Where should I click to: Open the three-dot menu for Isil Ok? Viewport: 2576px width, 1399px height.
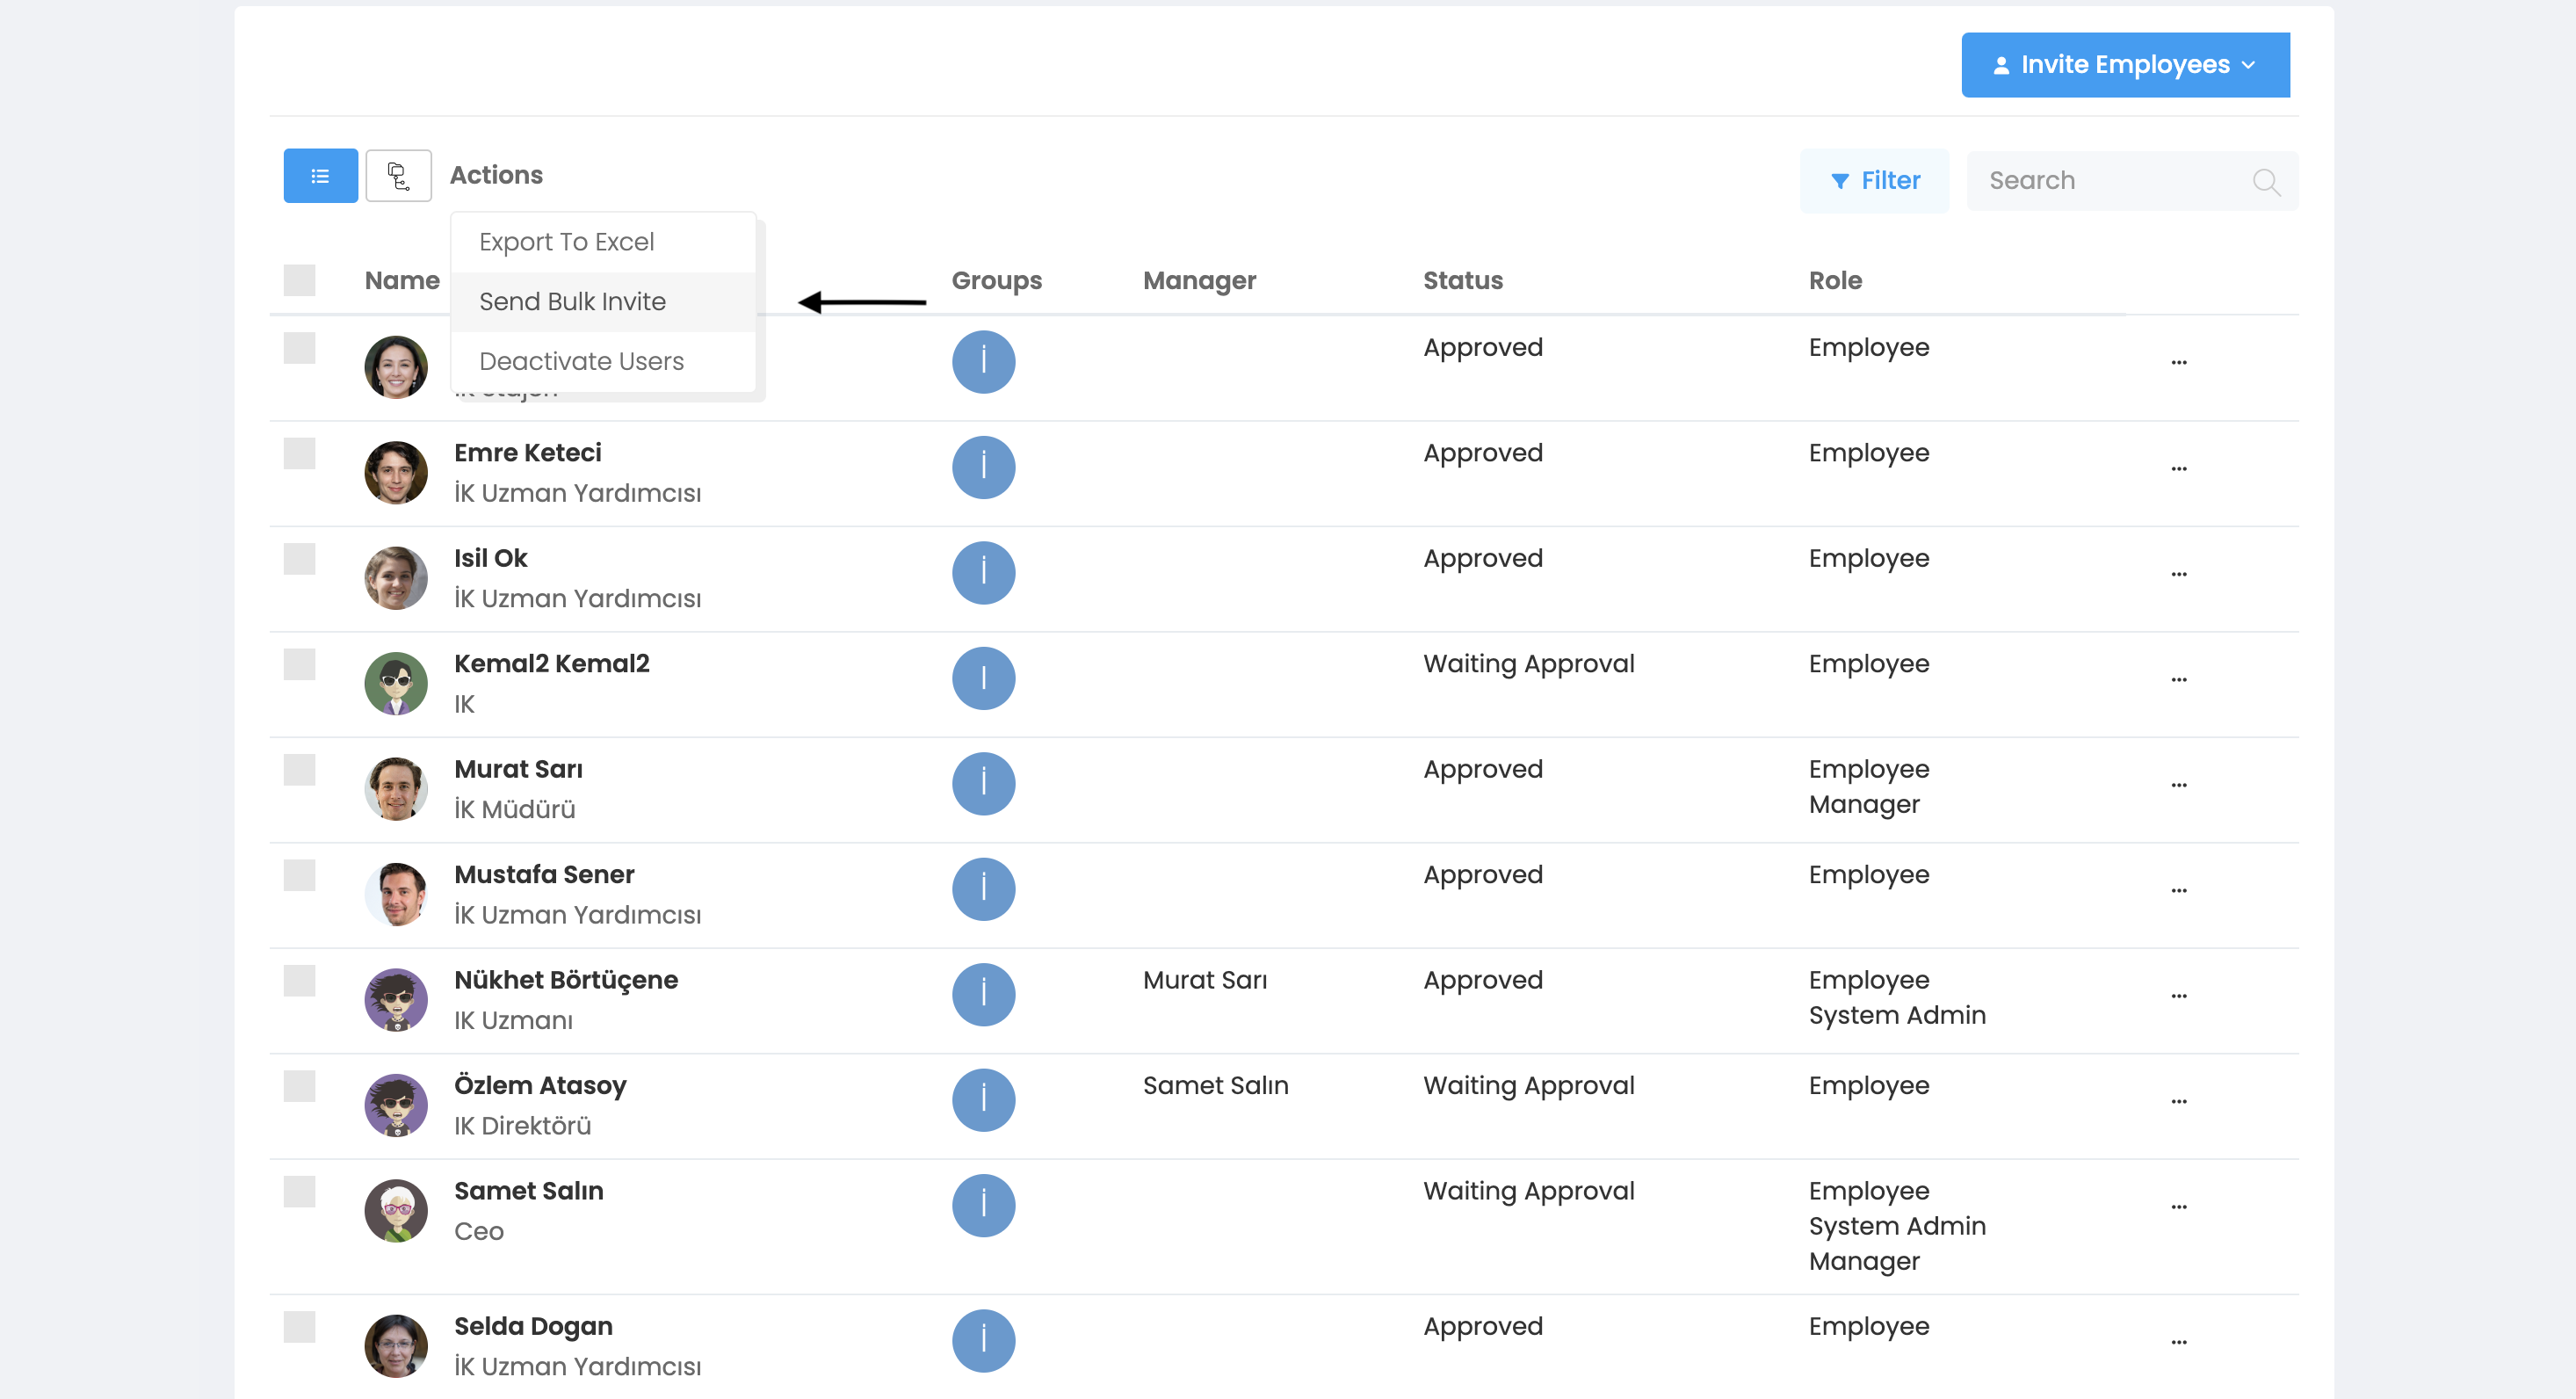coord(2178,575)
